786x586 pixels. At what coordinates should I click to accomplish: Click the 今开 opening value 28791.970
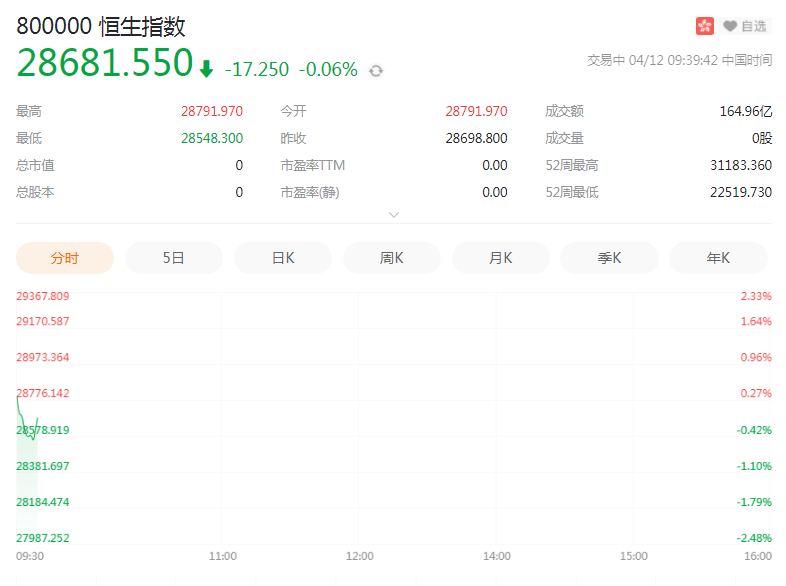tap(476, 111)
